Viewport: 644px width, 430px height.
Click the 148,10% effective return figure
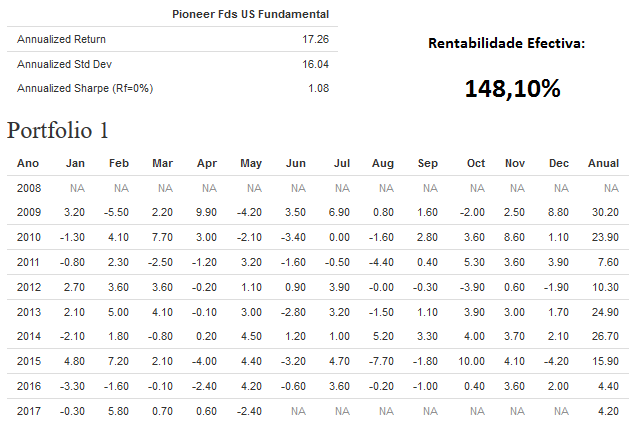click(x=512, y=88)
